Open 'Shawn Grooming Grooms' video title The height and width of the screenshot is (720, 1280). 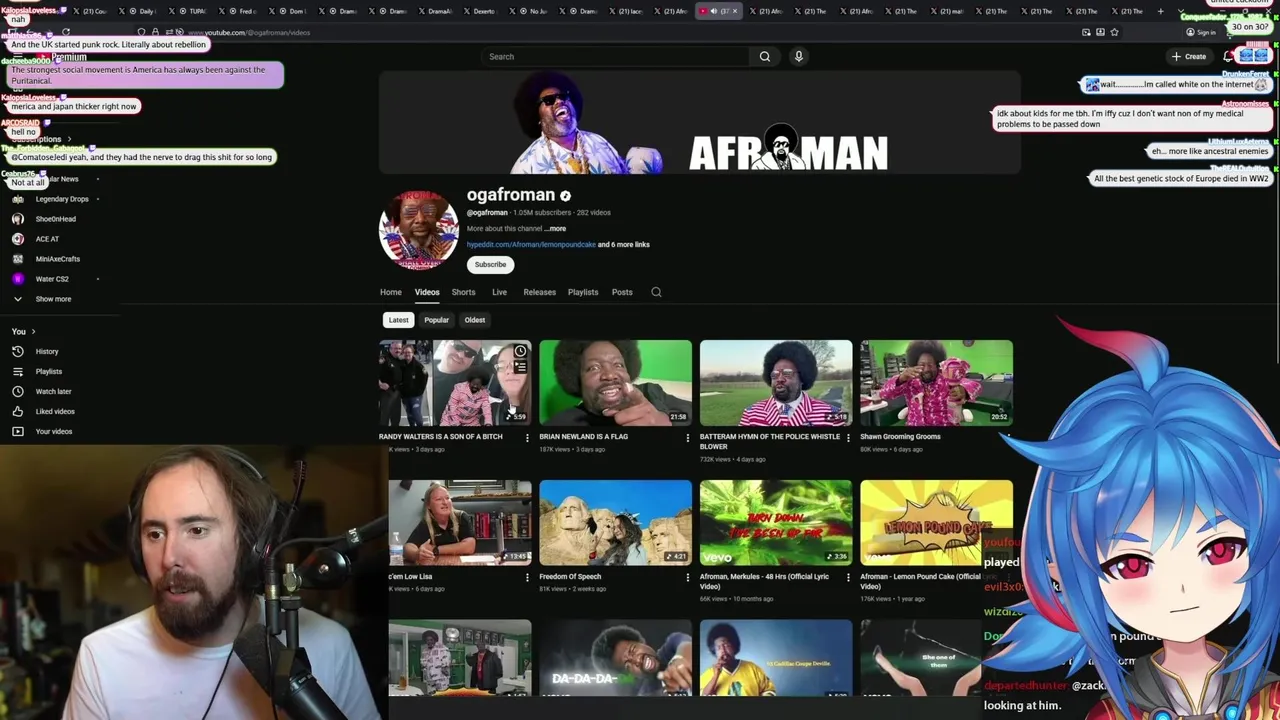900,437
